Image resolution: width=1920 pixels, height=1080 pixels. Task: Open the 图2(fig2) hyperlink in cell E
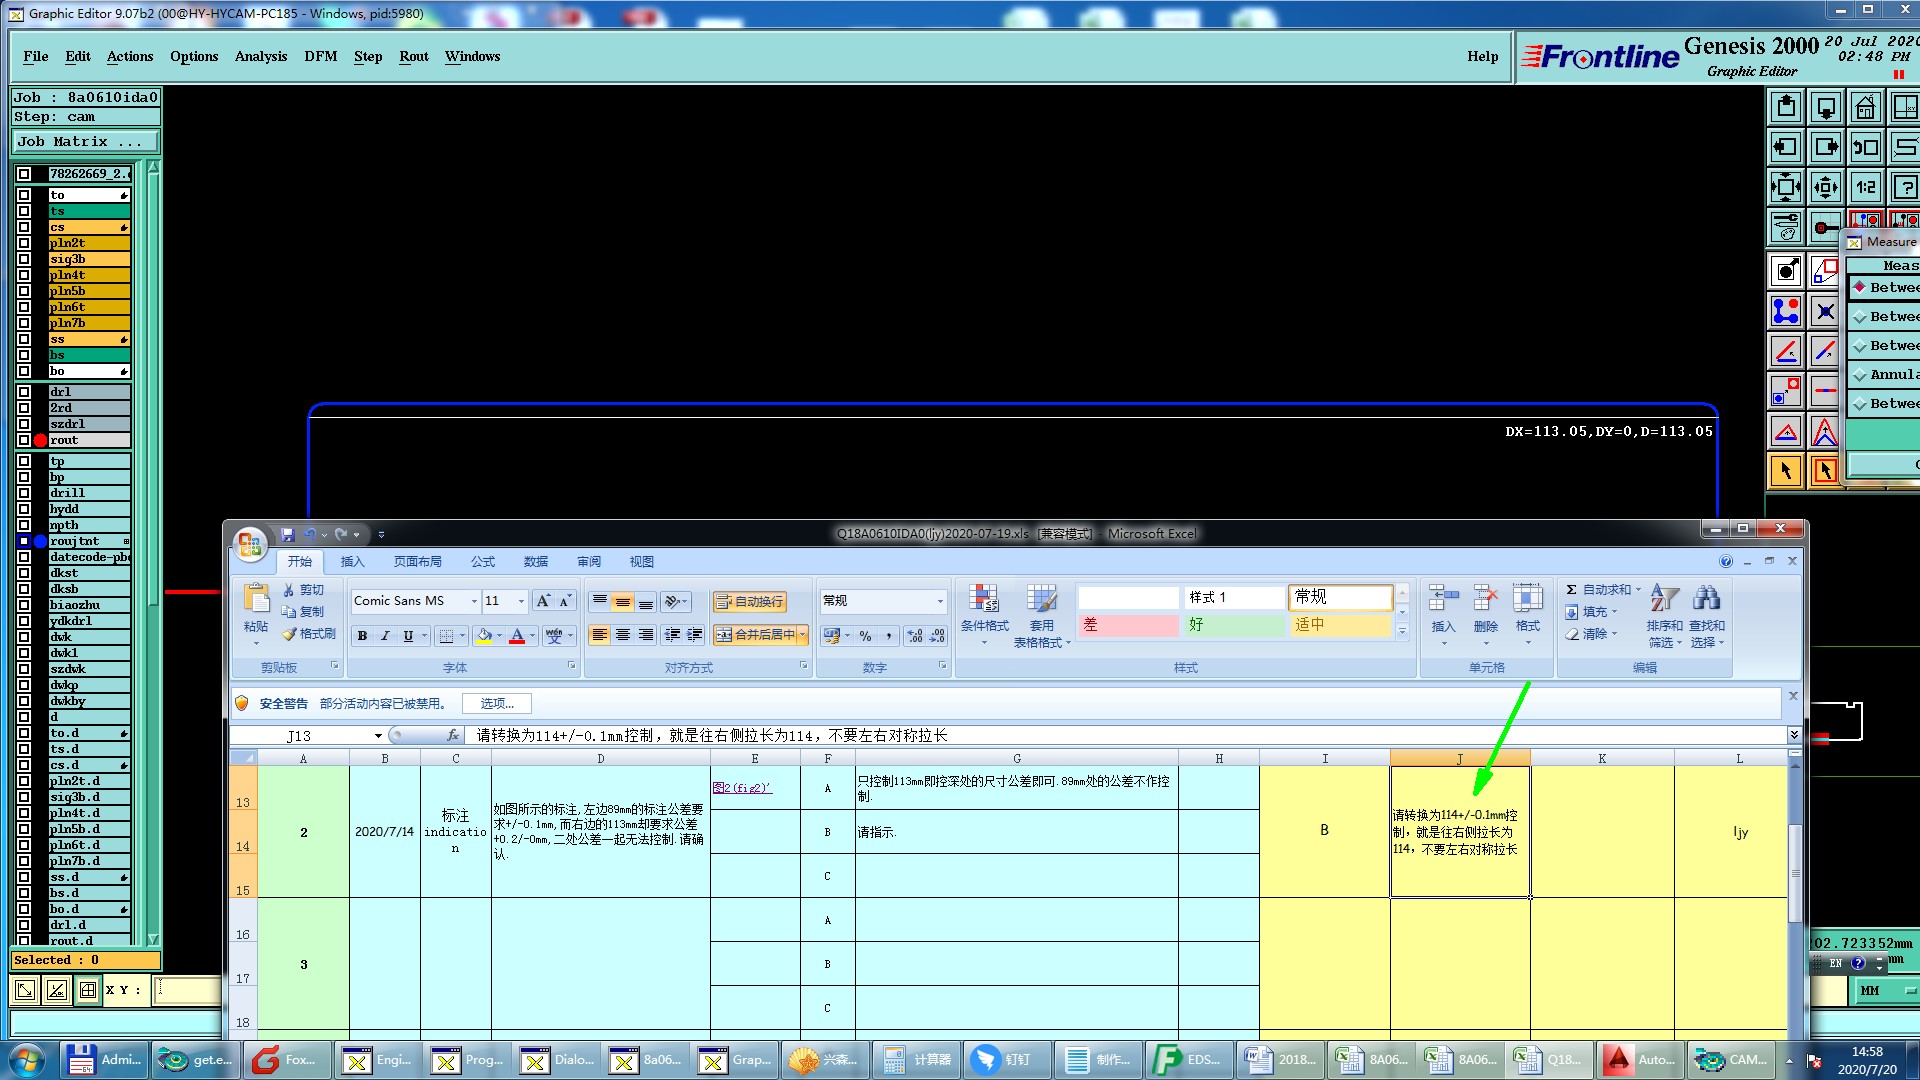click(x=742, y=788)
